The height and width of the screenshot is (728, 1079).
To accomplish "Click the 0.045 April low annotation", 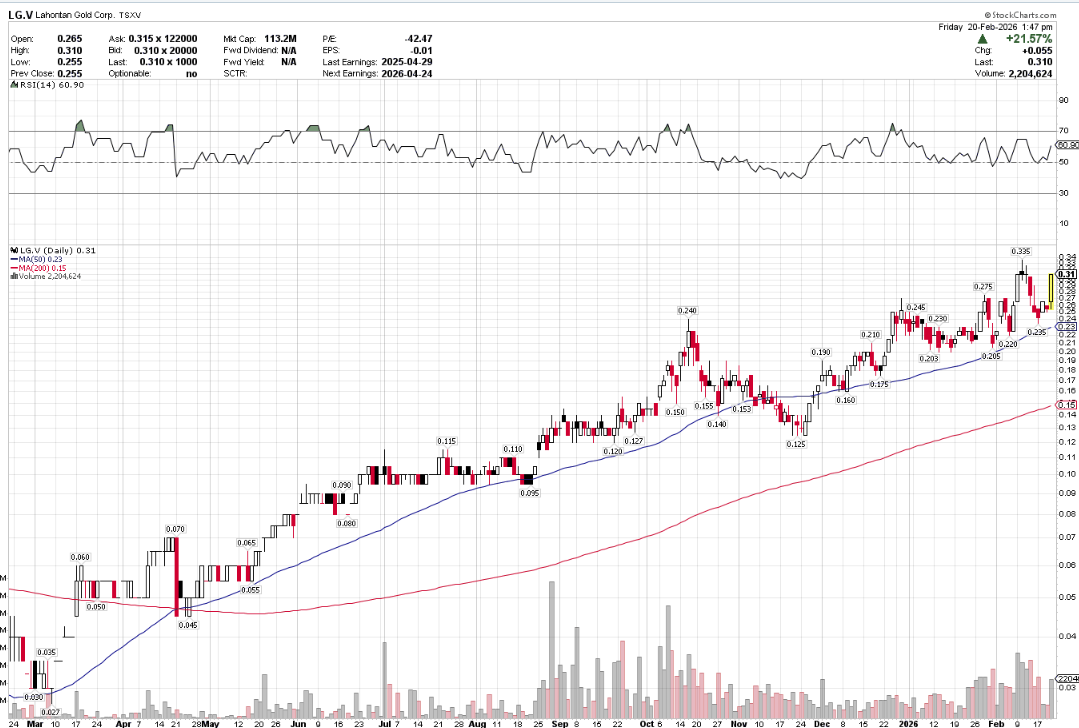I will [x=188, y=624].
